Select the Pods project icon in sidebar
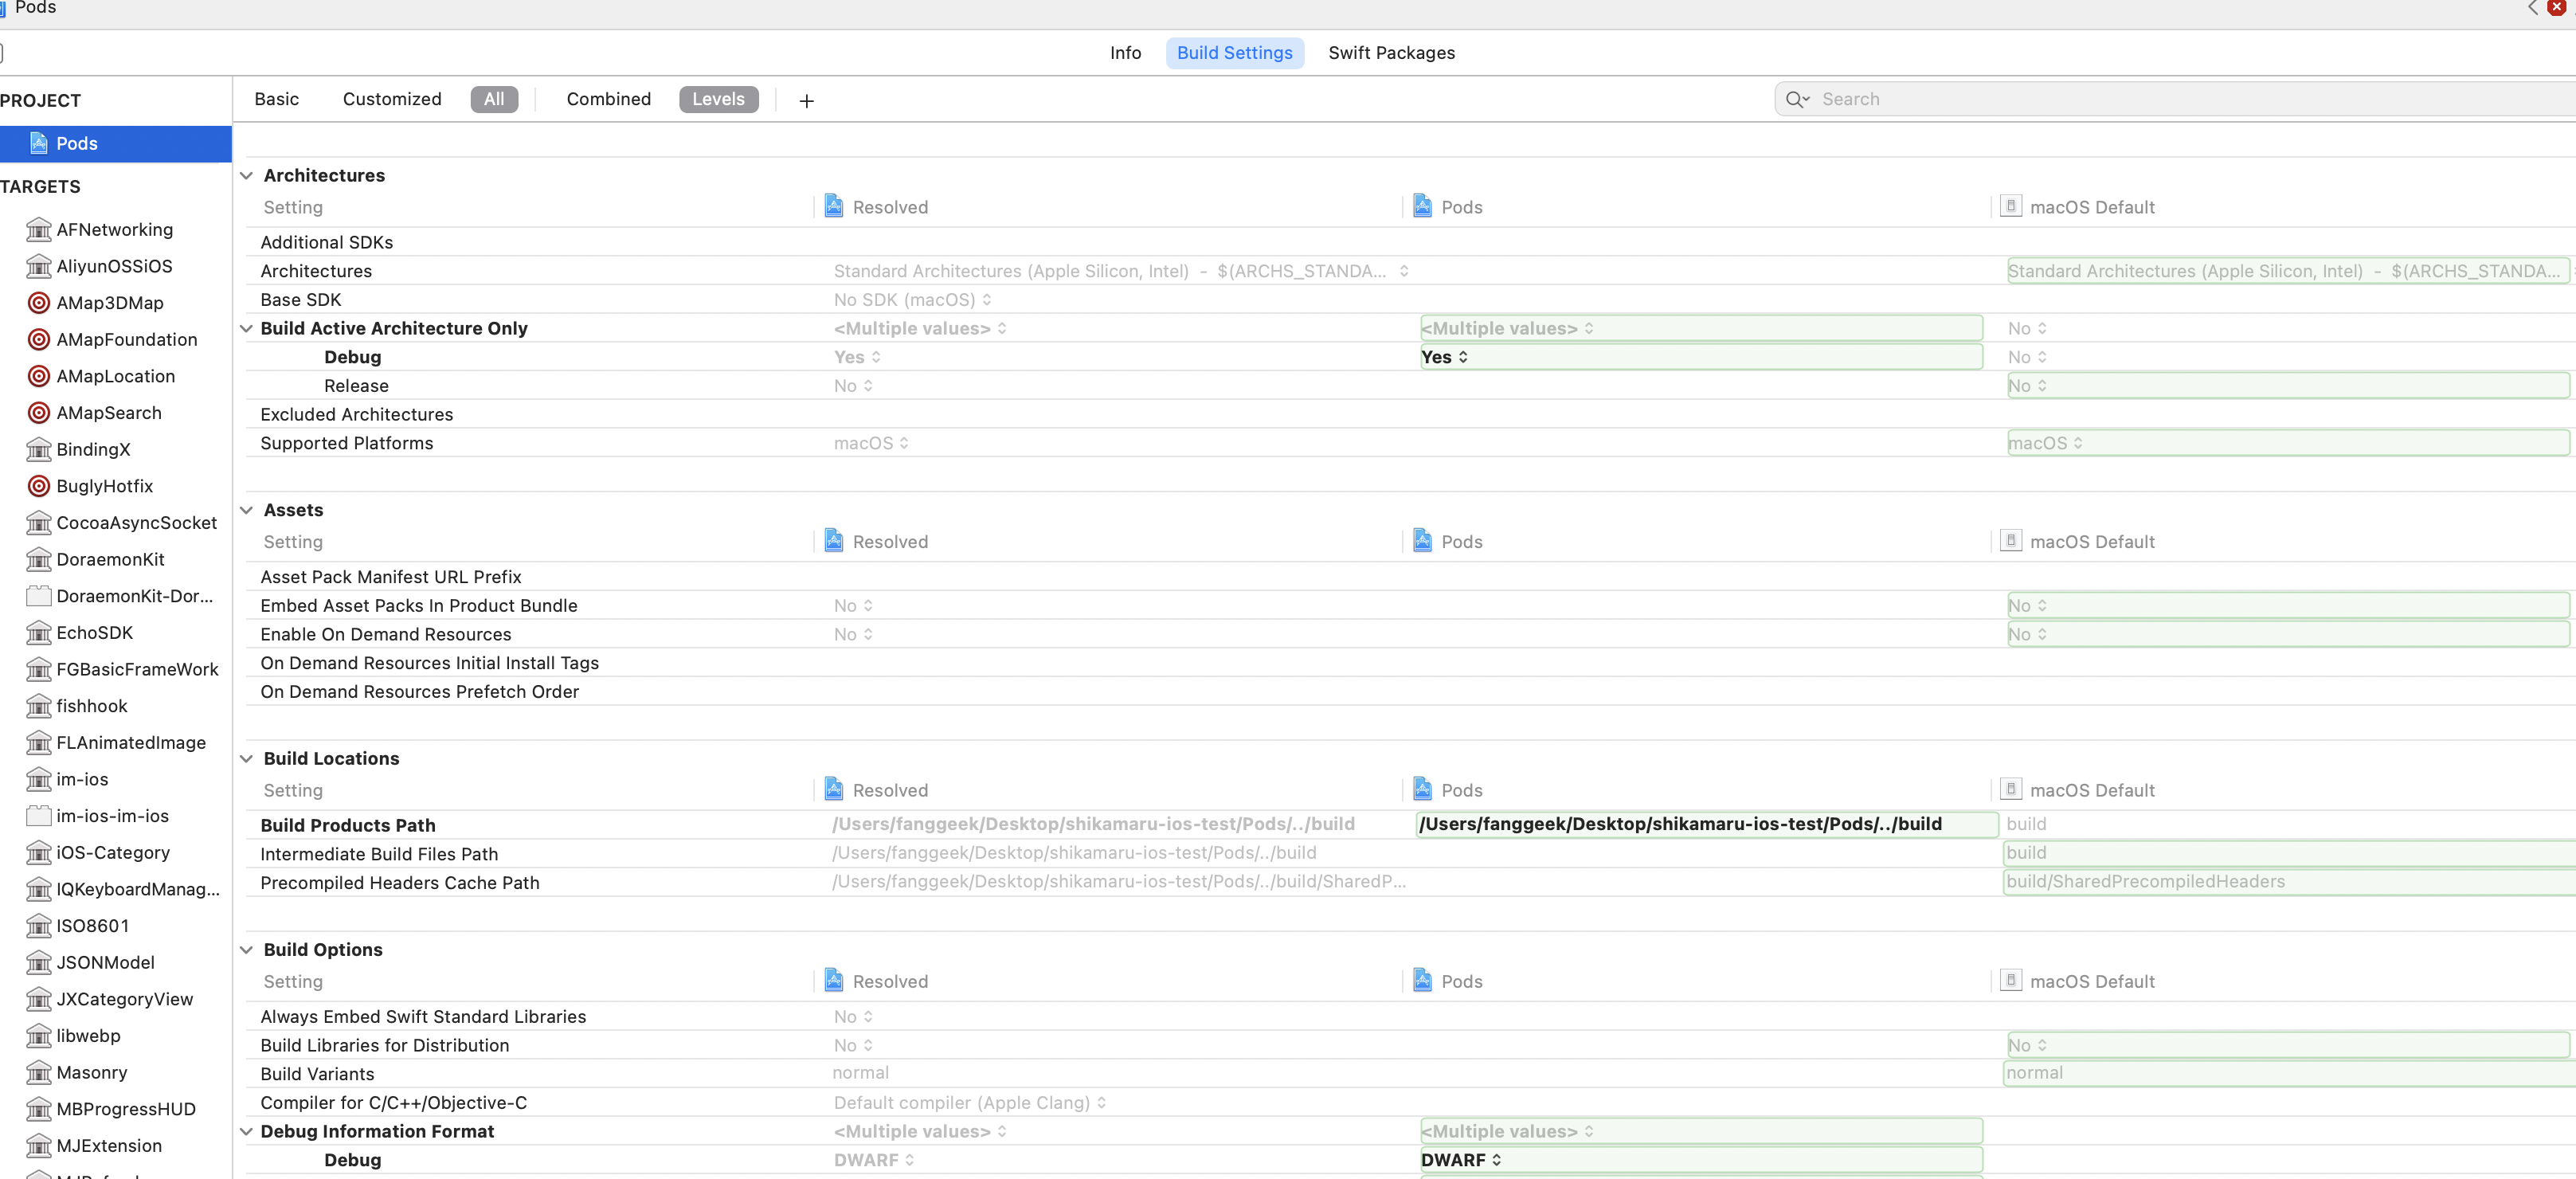This screenshot has width=2576, height=1179. (x=38, y=143)
